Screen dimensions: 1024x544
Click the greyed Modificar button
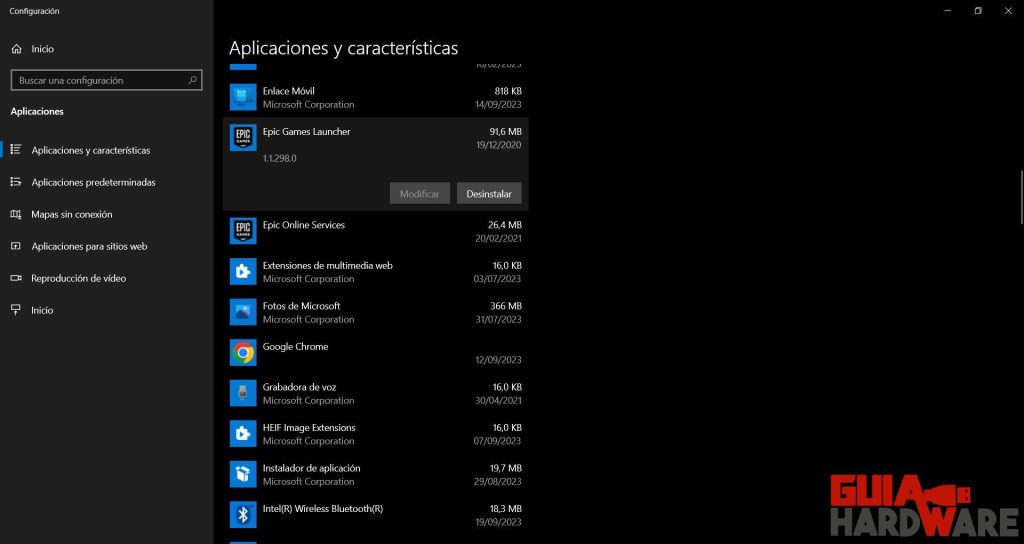pos(419,193)
